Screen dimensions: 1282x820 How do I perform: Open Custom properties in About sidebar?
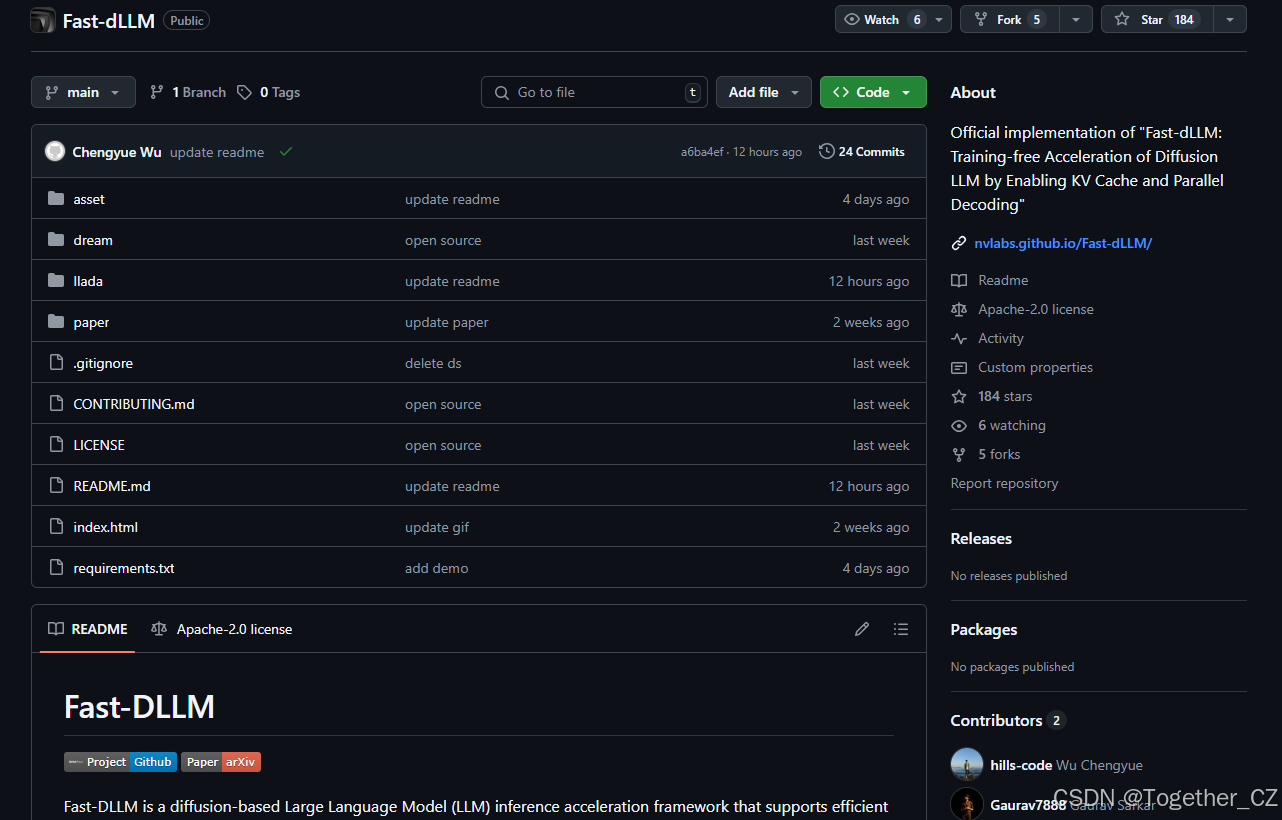click(1035, 367)
